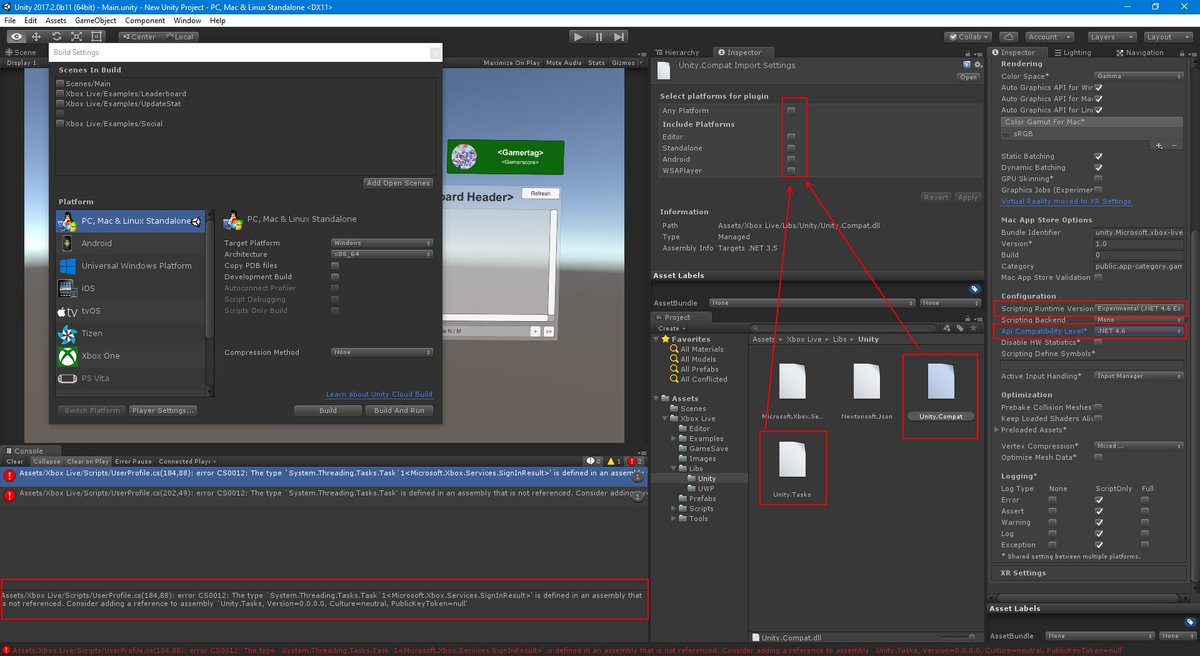This screenshot has height=656, width=1200.
Task: Select the Unity.Tasks file
Action: [x=791, y=466]
